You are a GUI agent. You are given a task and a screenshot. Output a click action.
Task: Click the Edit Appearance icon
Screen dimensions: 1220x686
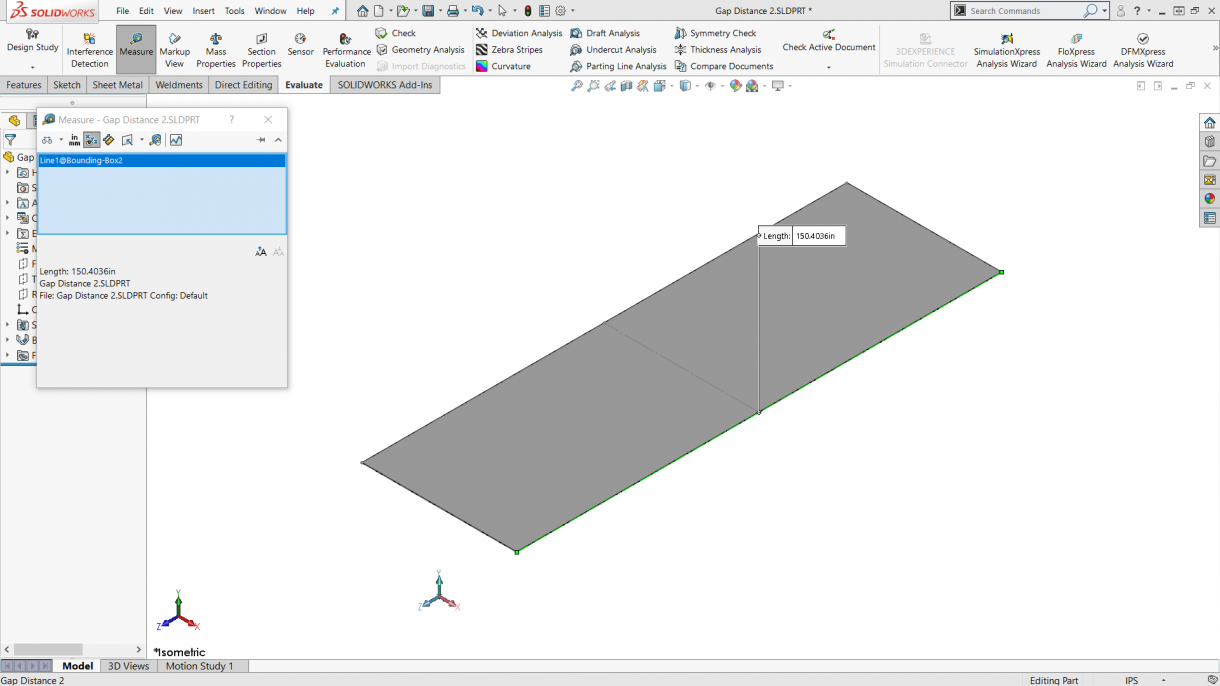(736, 86)
